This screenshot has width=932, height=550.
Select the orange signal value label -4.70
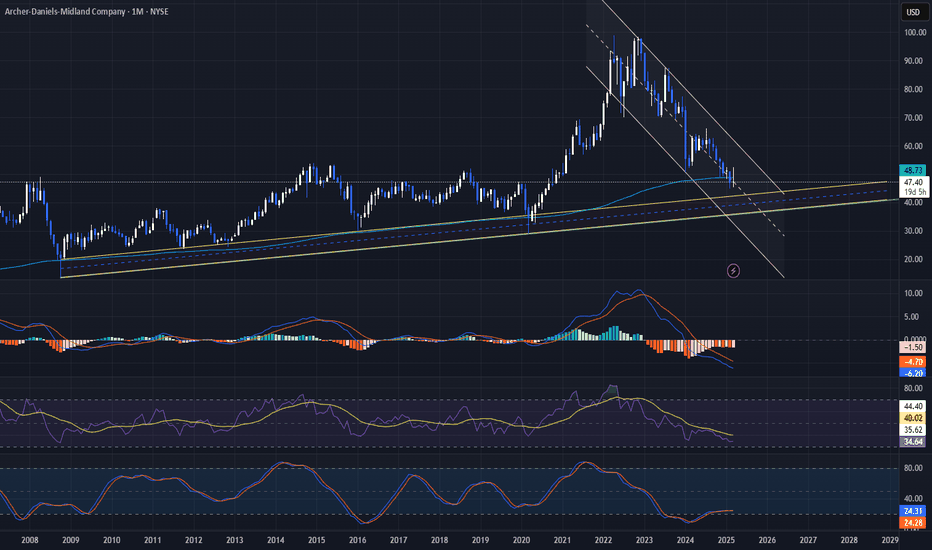[x=913, y=362]
